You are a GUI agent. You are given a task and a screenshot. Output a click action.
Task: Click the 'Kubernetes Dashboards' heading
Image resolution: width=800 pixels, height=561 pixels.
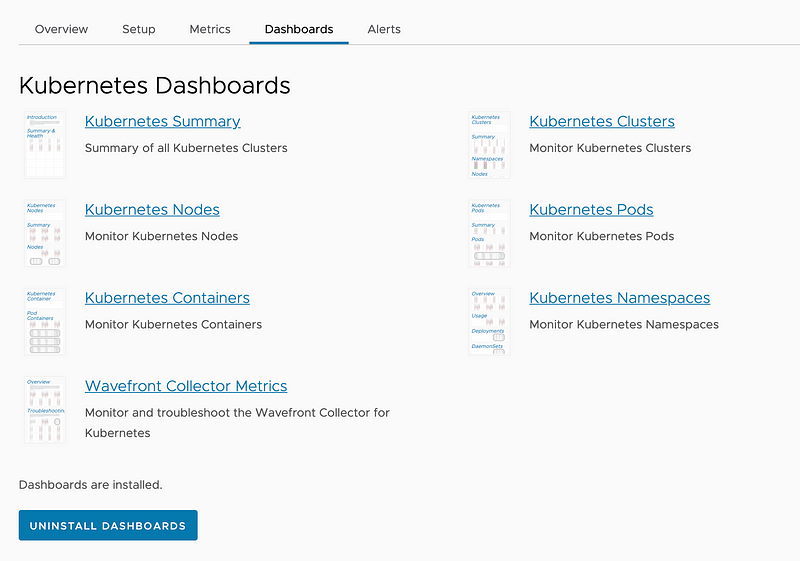pyautogui.click(x=155, y=85)
